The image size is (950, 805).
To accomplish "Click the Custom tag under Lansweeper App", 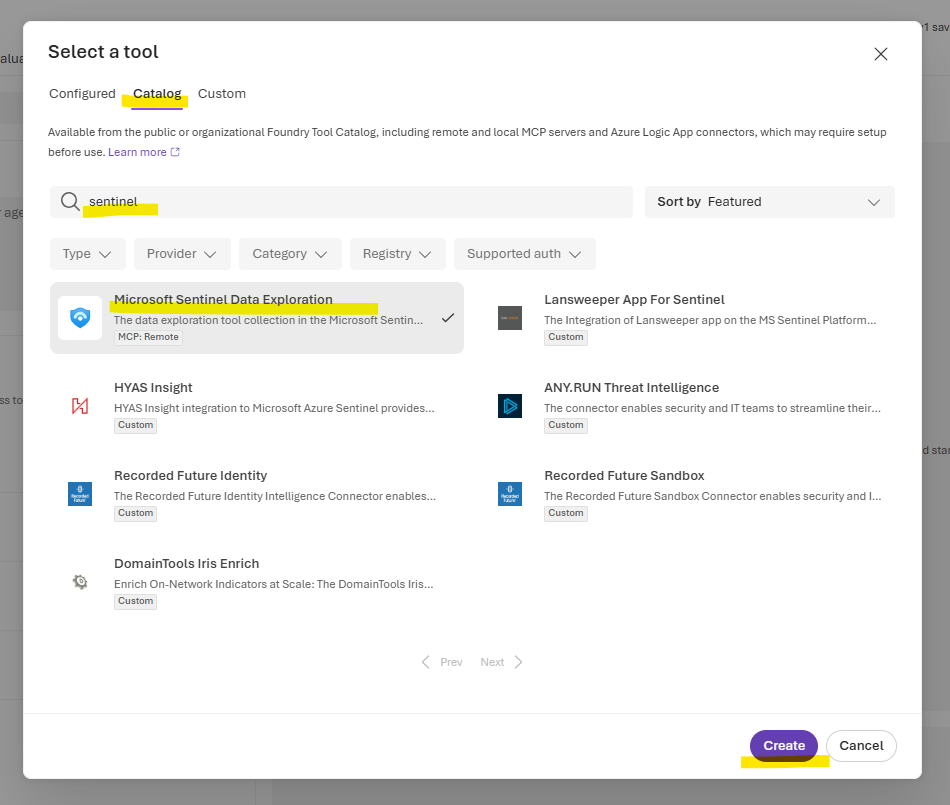I will pyautogui.click(x=566, y=337).
